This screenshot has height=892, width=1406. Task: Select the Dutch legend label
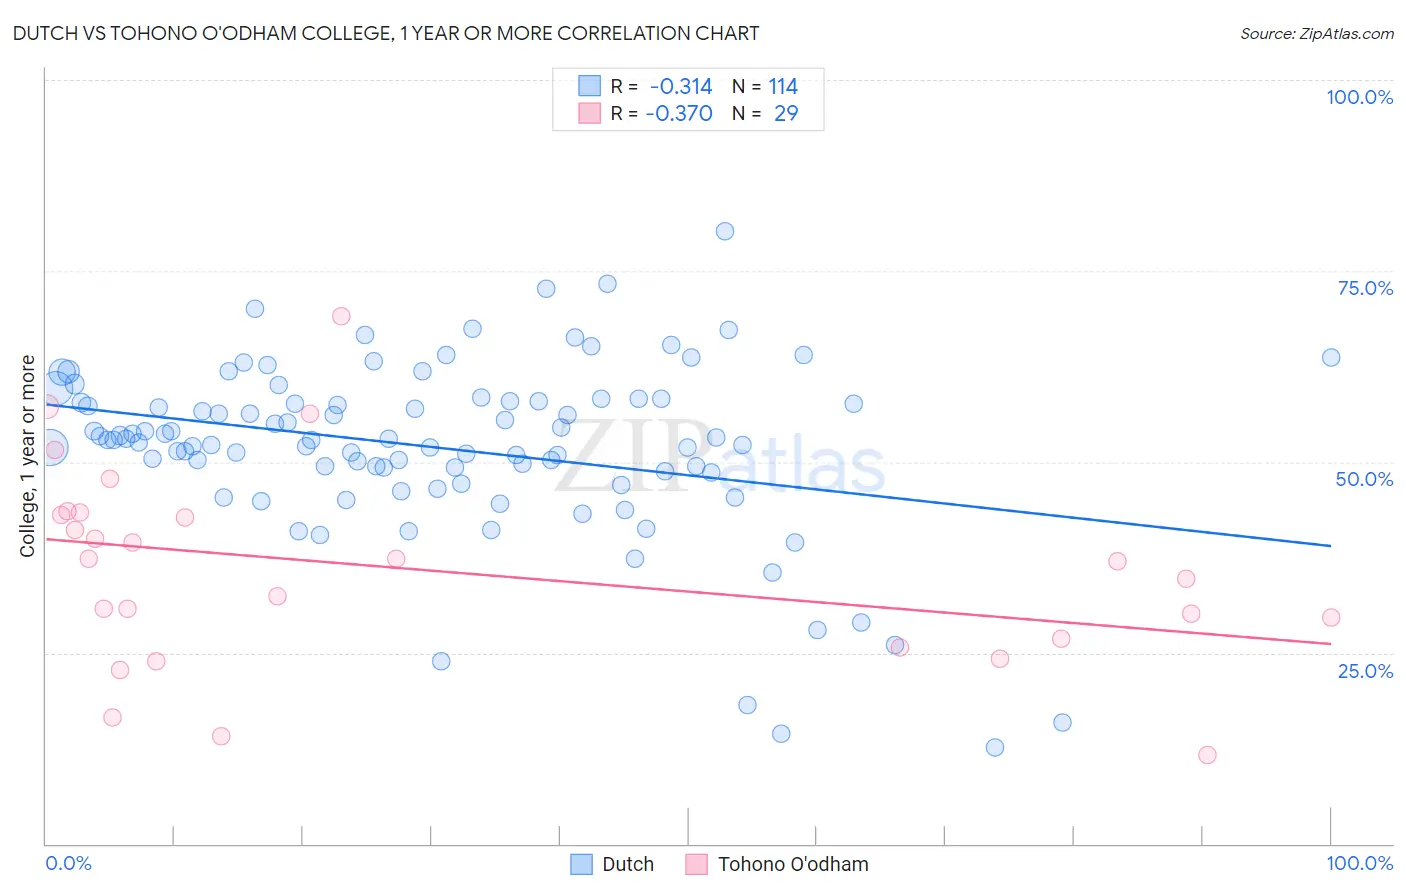point(628,864)
